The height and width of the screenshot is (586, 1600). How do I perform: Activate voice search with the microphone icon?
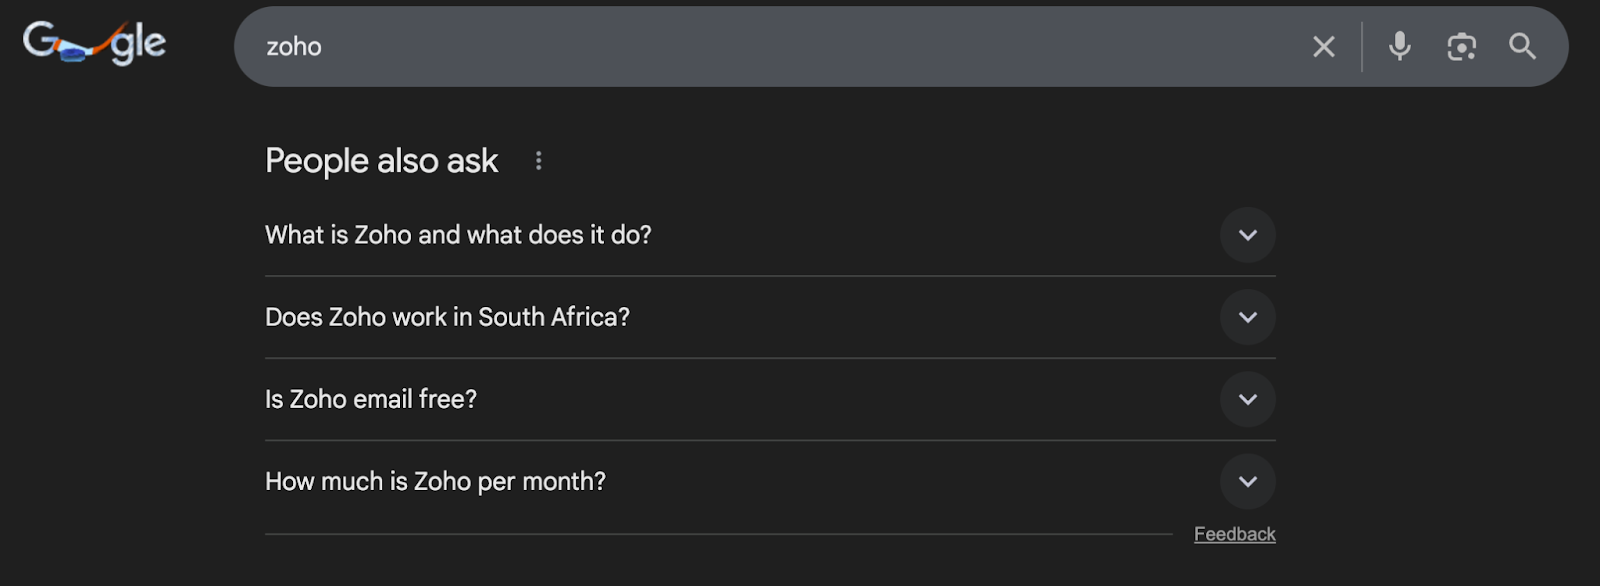1398,46
